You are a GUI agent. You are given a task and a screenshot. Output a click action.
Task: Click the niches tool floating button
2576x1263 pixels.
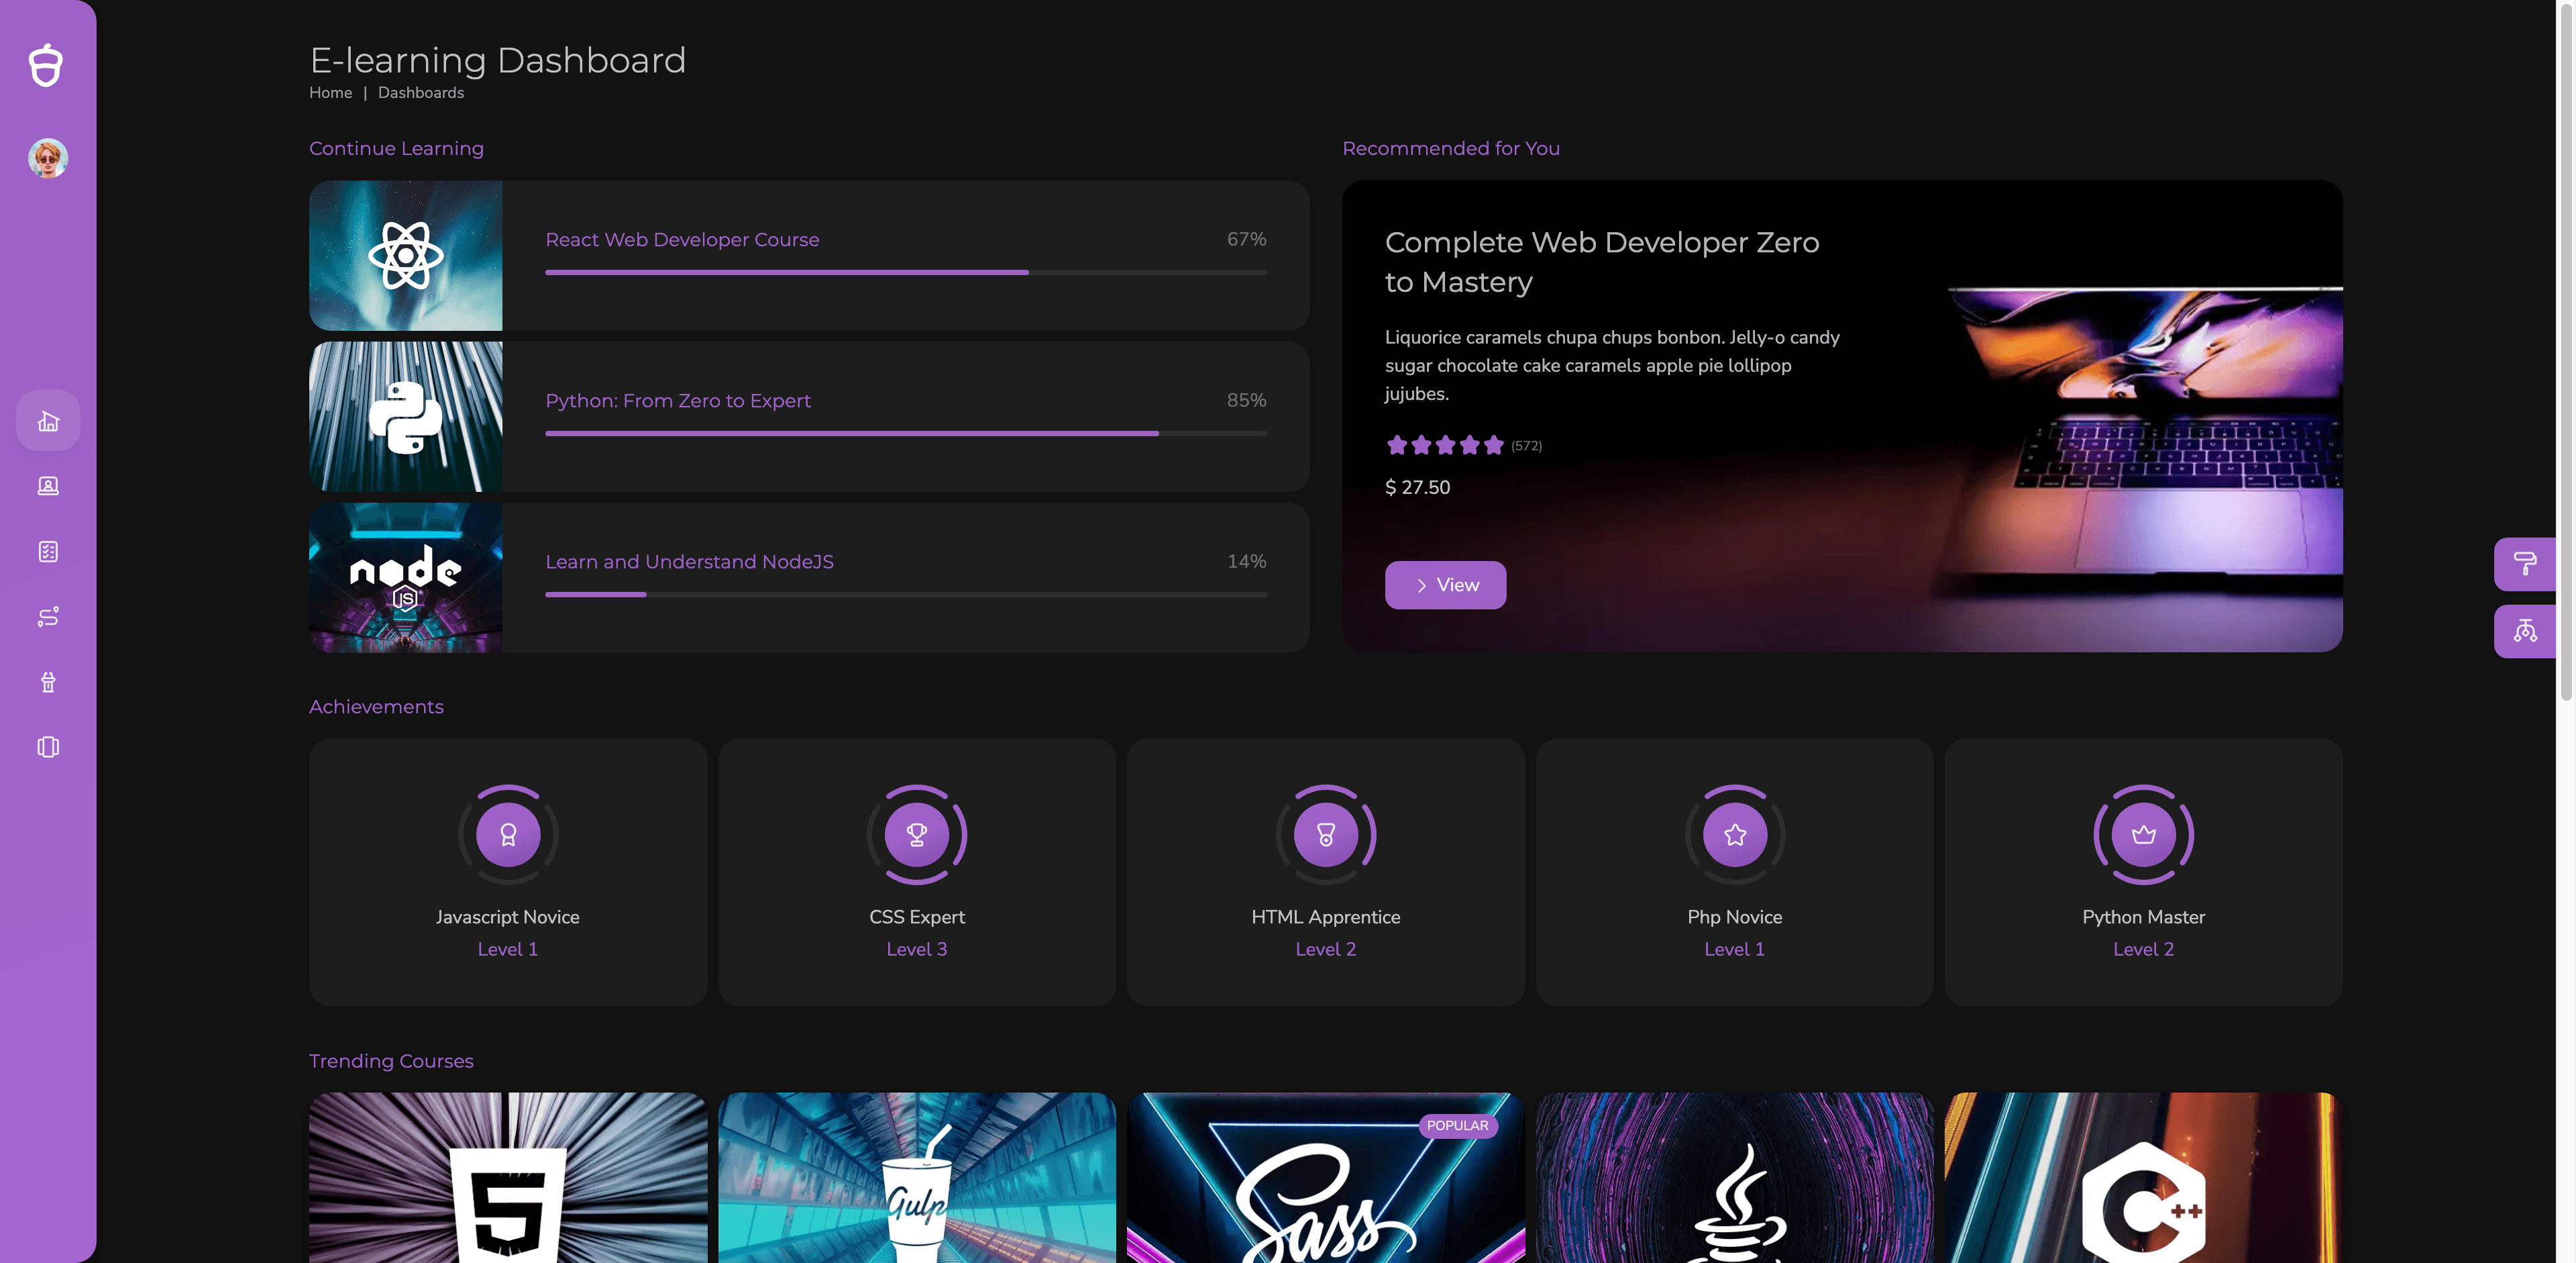pos(2524,631)
